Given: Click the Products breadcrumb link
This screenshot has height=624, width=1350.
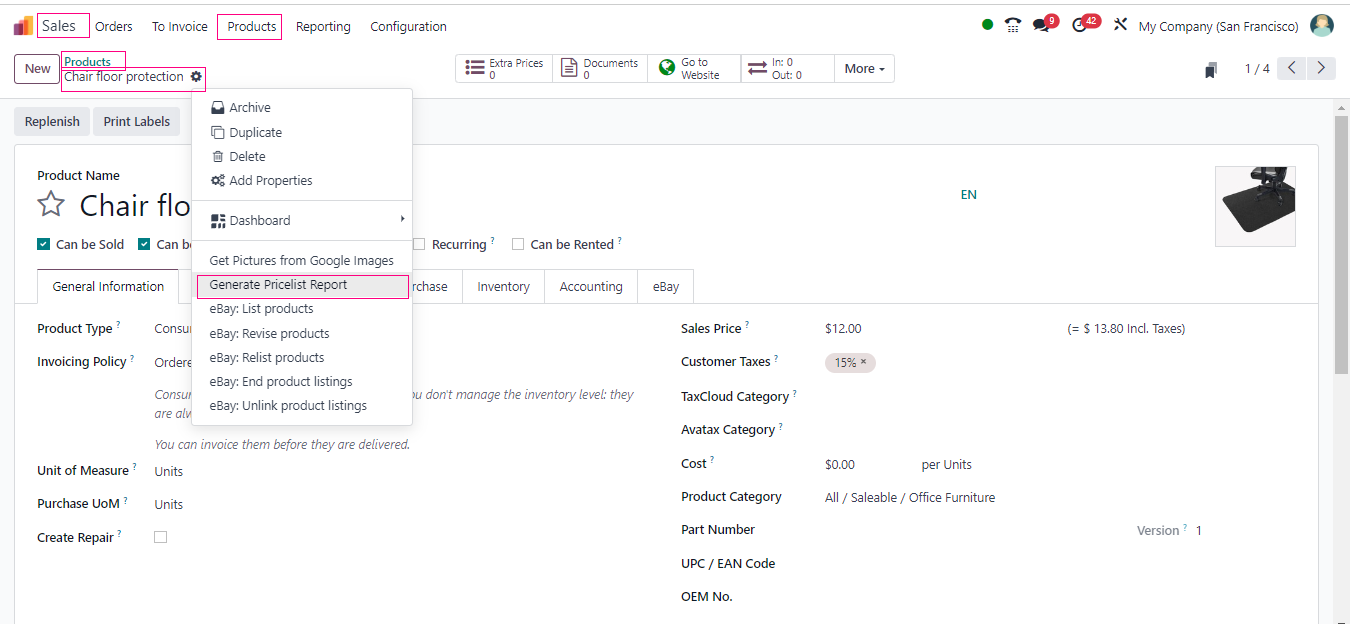Looking at the screenshot, I should pos(87,62).
